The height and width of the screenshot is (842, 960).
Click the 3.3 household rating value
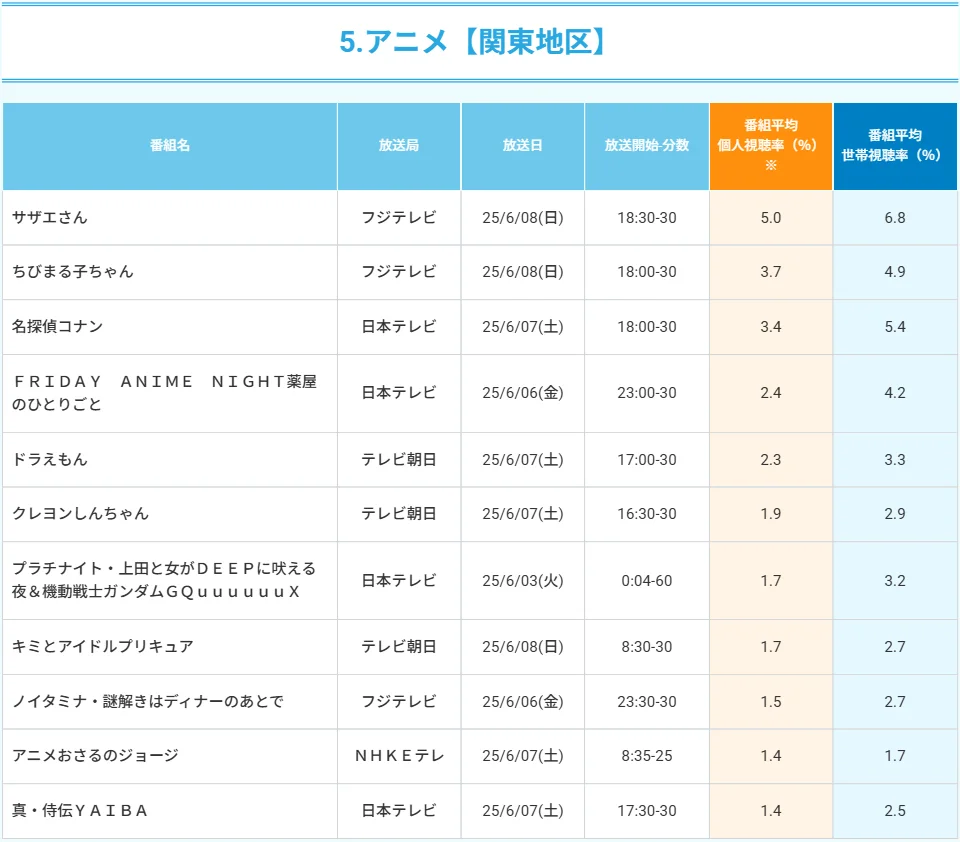pyautogui.click(x=894, y=459)
